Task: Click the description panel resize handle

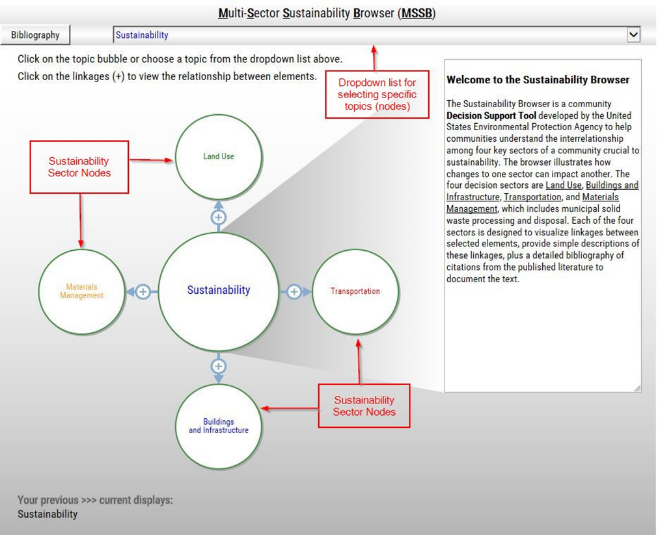Action: 635,387
